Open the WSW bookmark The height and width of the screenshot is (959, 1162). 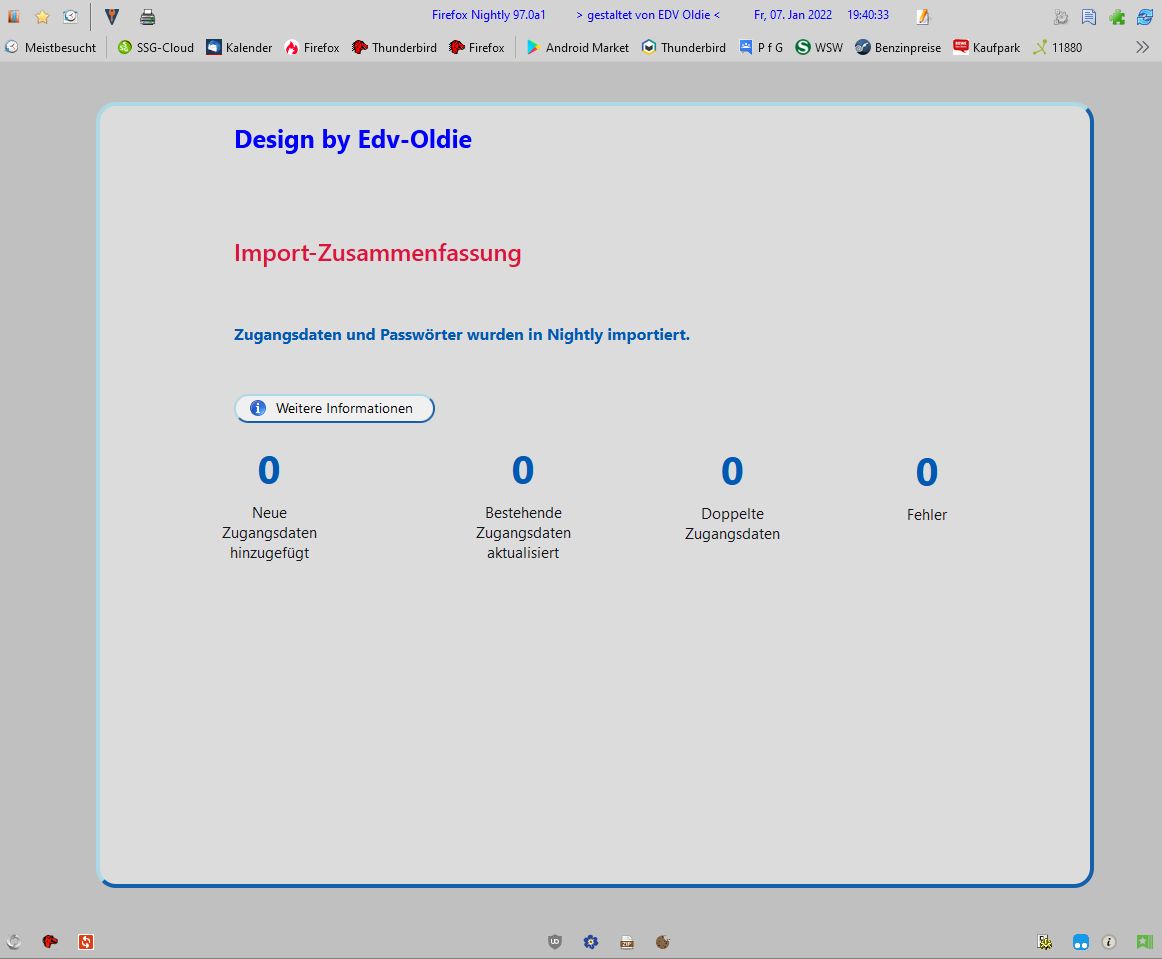click(819, 47)
